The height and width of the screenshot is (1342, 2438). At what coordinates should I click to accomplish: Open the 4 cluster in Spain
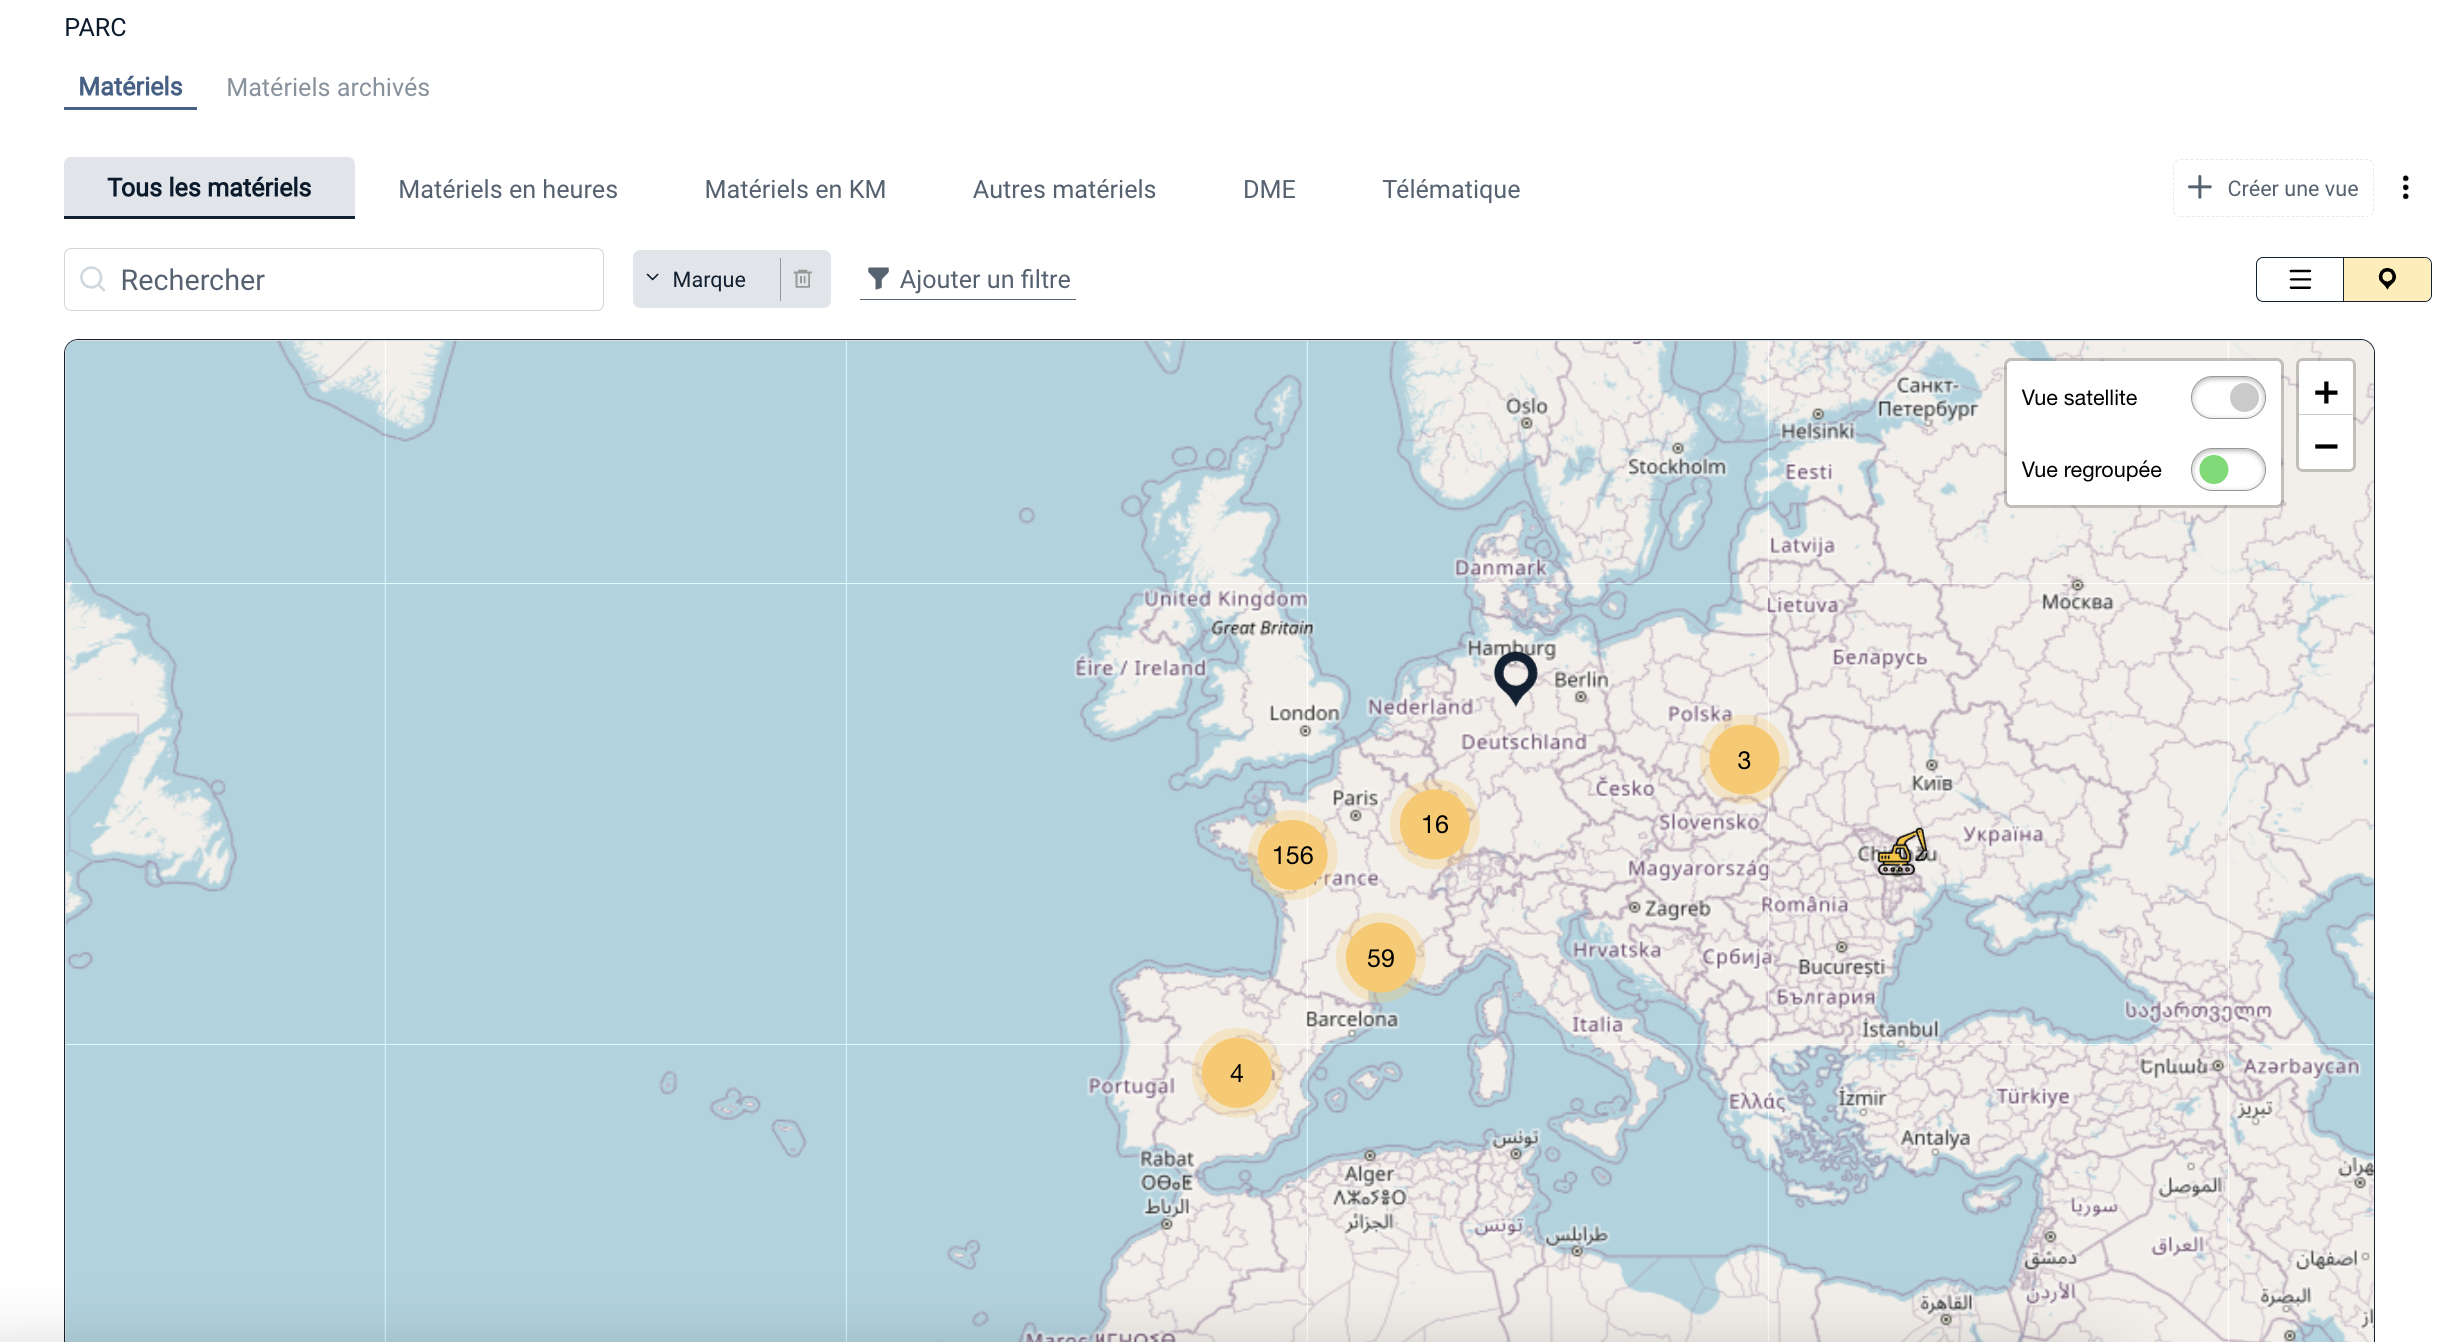pos(1237,1073)
